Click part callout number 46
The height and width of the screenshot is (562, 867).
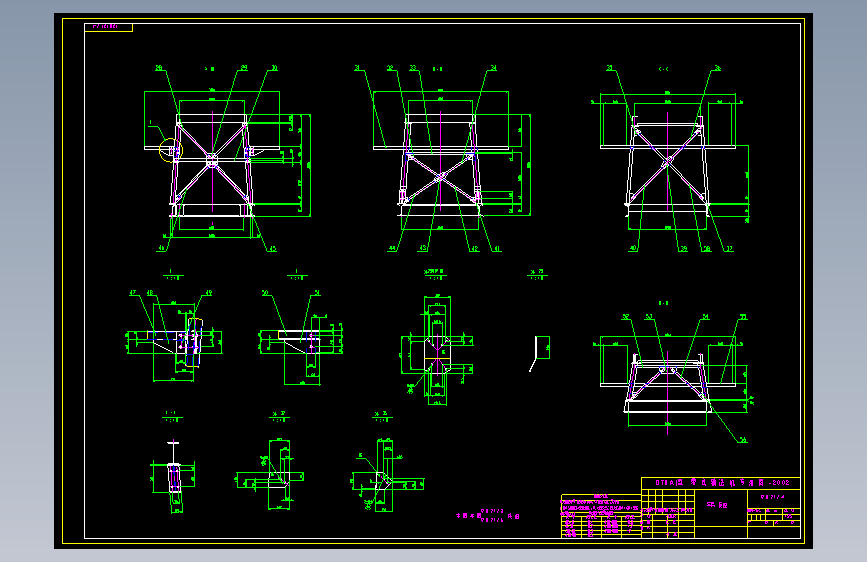[161, 248]
